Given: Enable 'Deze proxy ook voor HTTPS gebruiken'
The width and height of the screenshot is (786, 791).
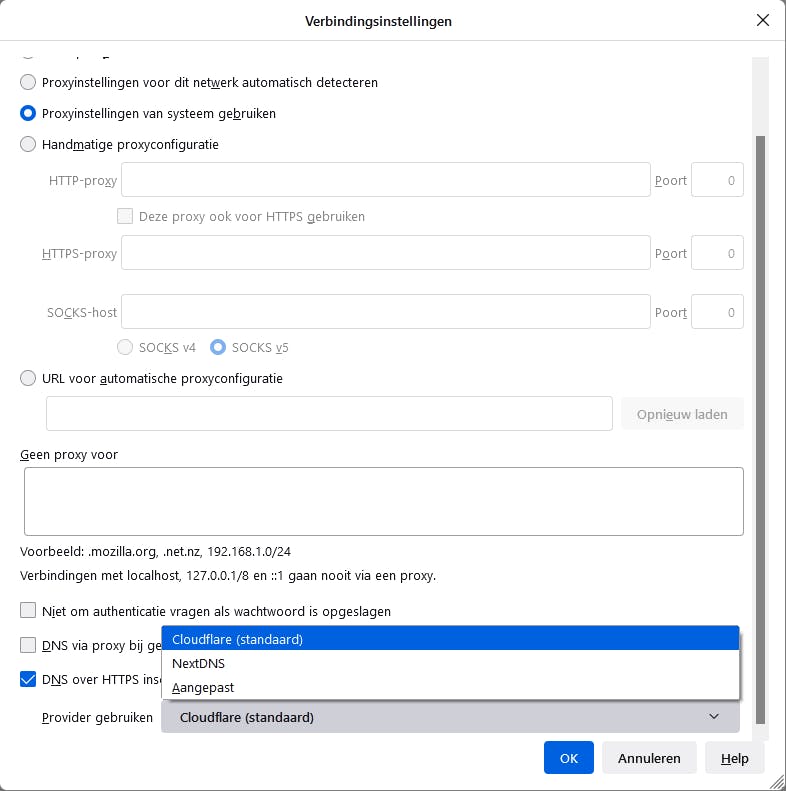Looking at the screenshot, I should (x=125, y=216).
